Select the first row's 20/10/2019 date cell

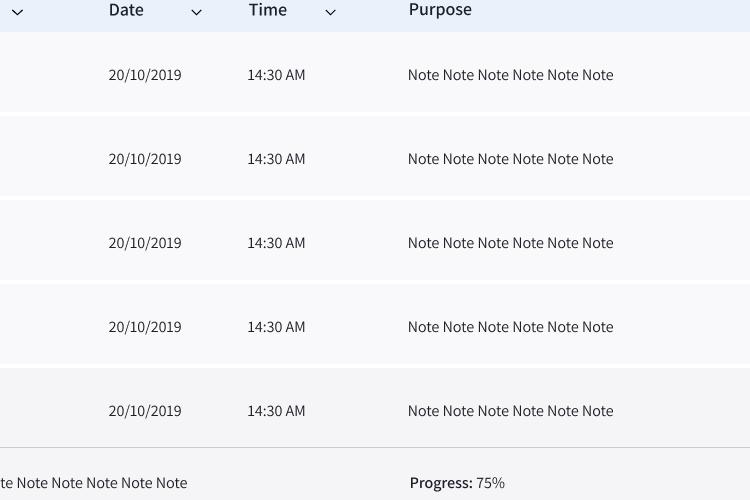pos(145,75)
